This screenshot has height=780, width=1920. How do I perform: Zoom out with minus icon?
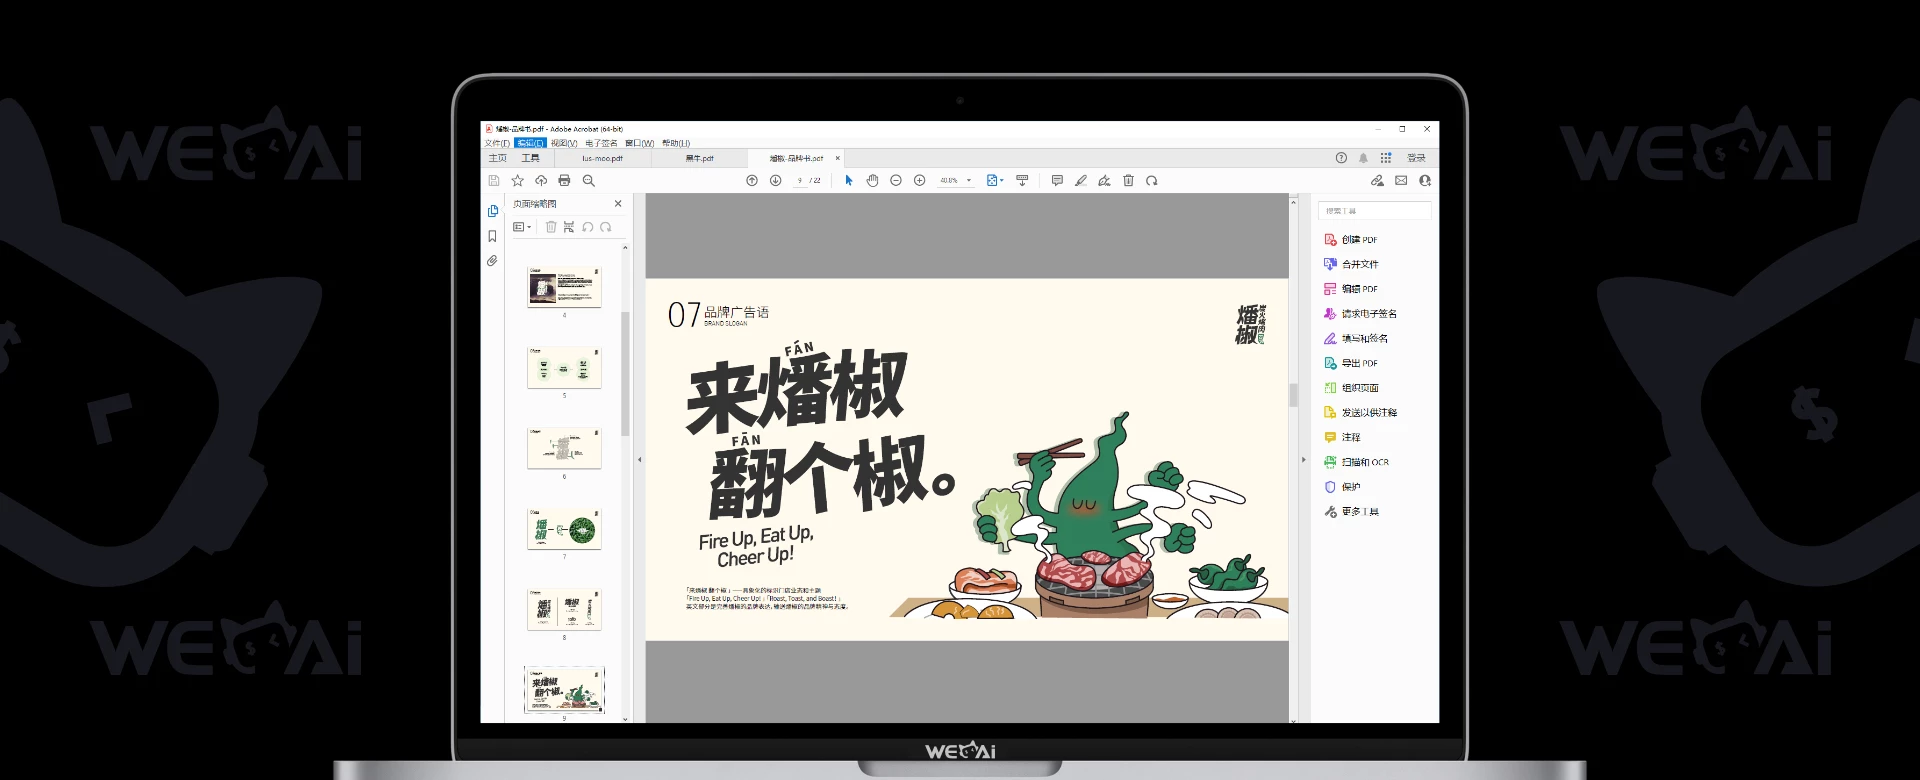(x=896, y=181)
